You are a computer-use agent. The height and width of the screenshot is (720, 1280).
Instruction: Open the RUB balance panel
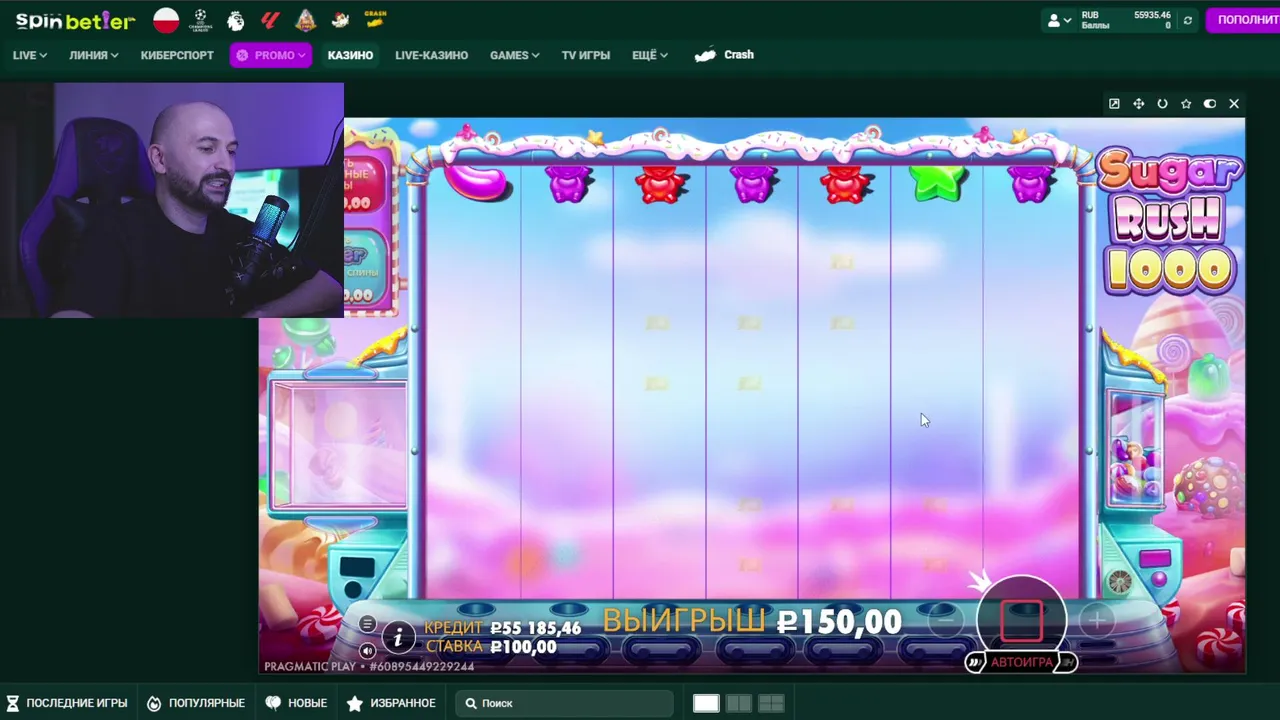(1126, 20)
